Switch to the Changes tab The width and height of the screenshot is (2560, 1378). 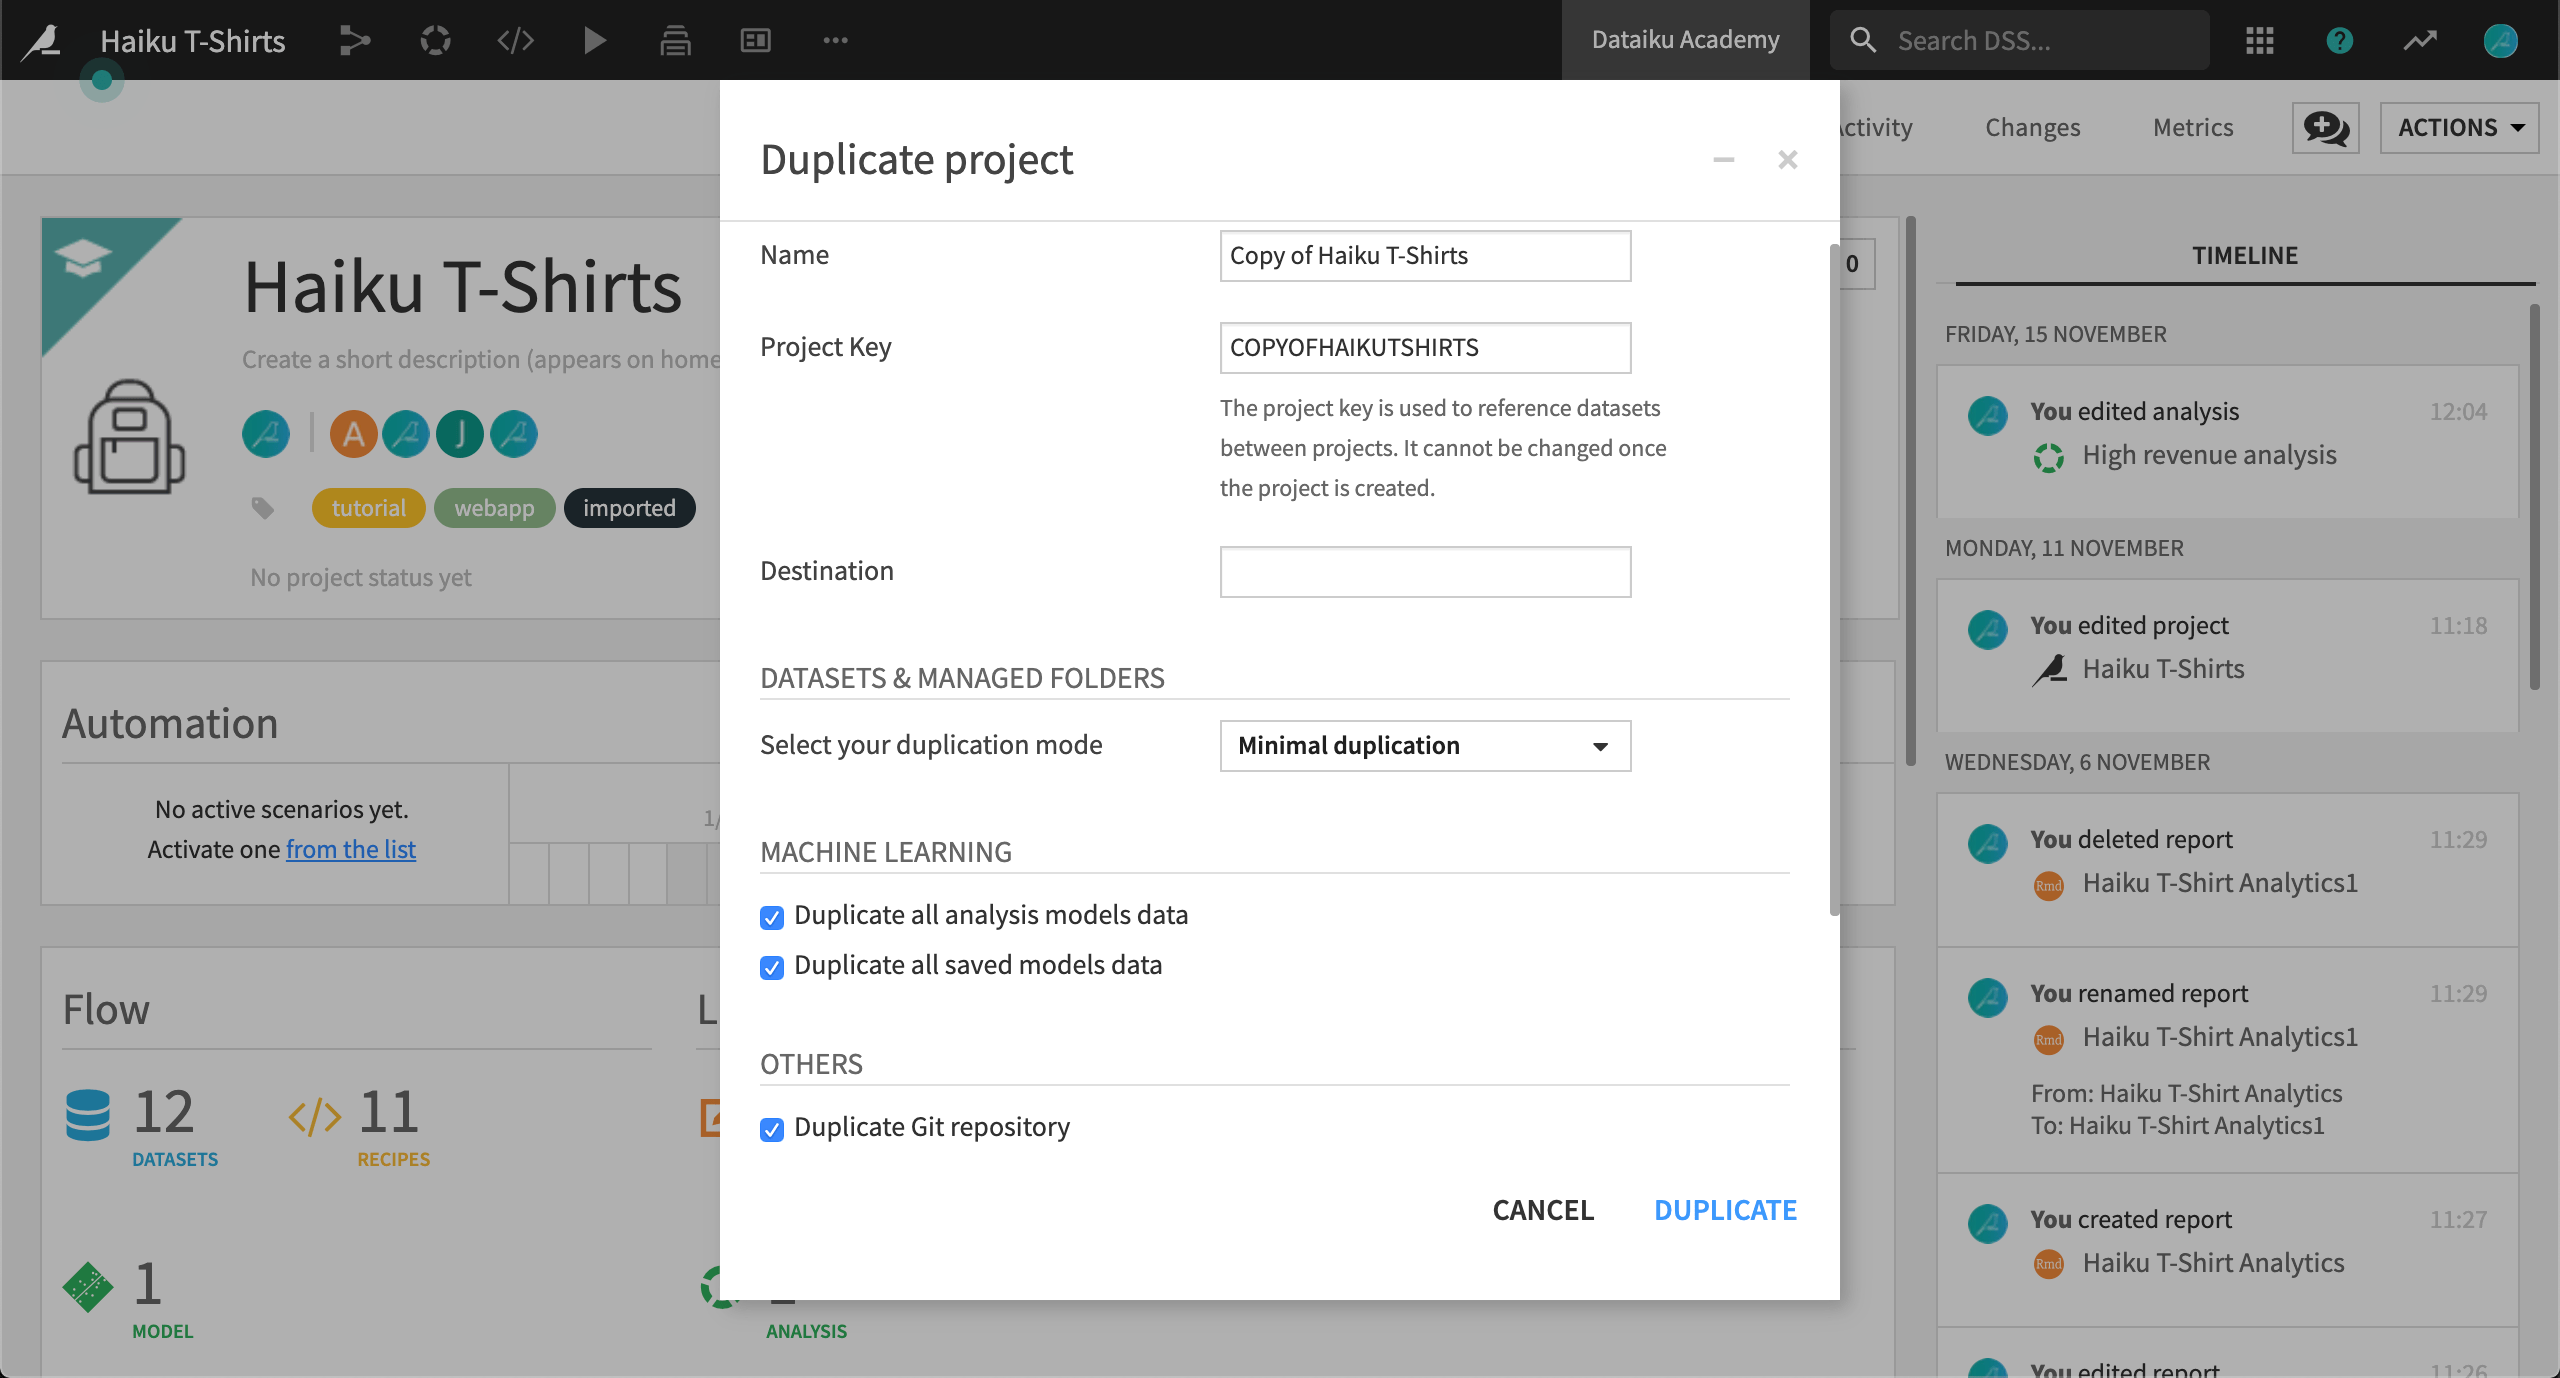2032,128
